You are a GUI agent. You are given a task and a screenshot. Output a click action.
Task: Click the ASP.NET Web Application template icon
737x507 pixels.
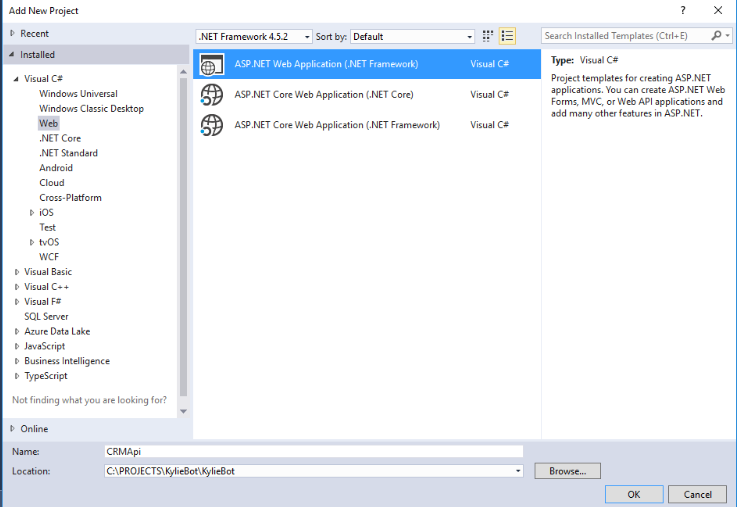coord(212,64)
